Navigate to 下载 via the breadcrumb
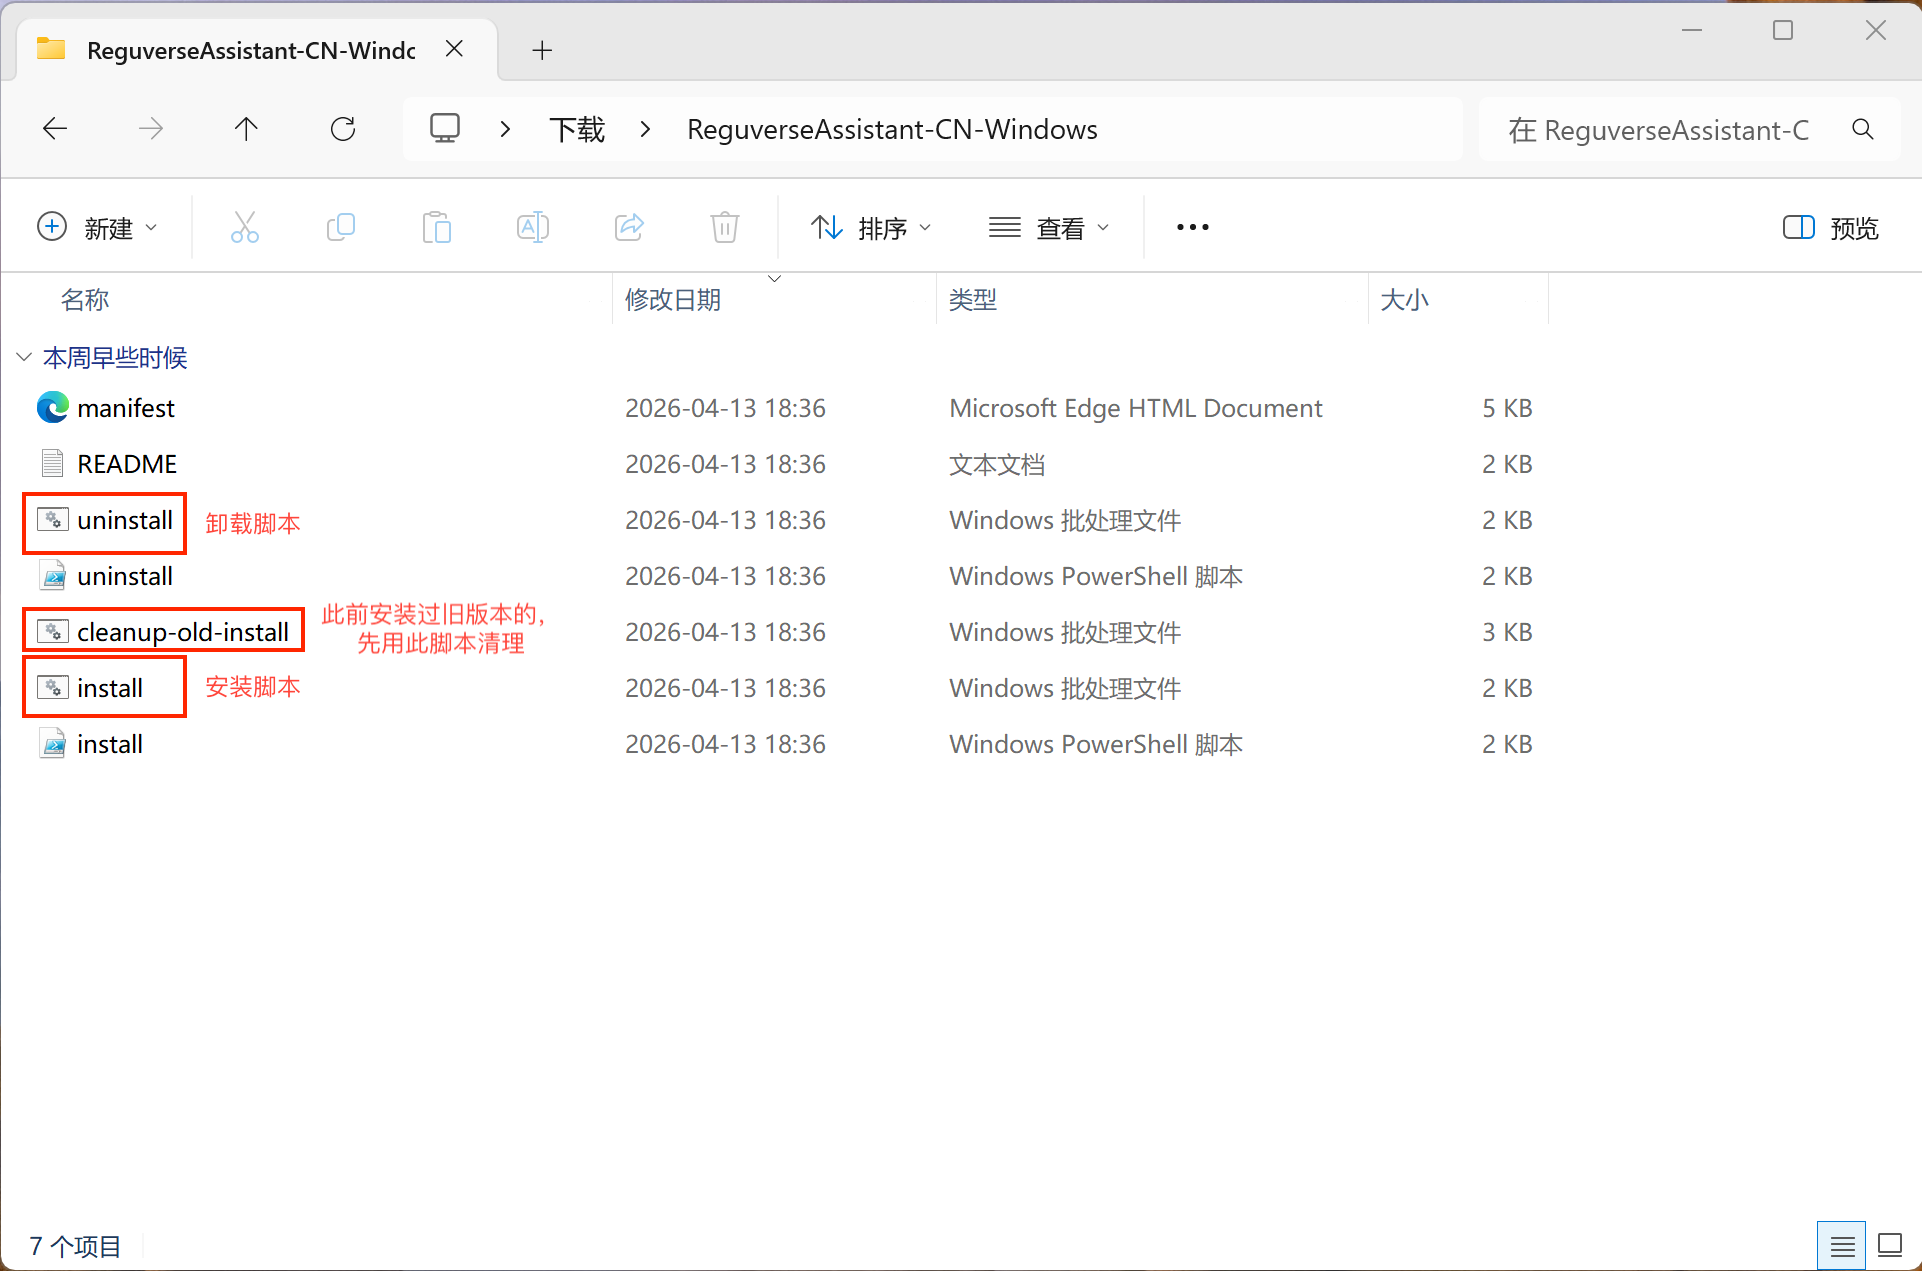 [x=576, y=128]
